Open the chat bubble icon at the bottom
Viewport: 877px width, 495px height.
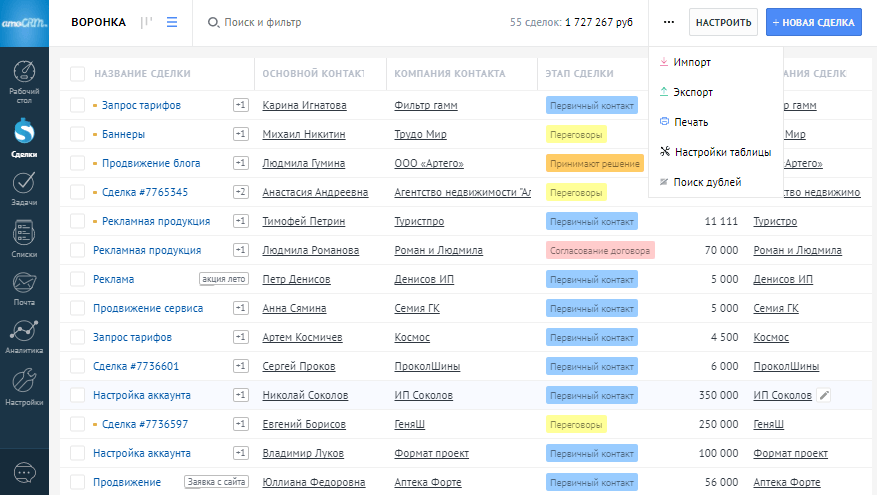click(x=24, y=472)
